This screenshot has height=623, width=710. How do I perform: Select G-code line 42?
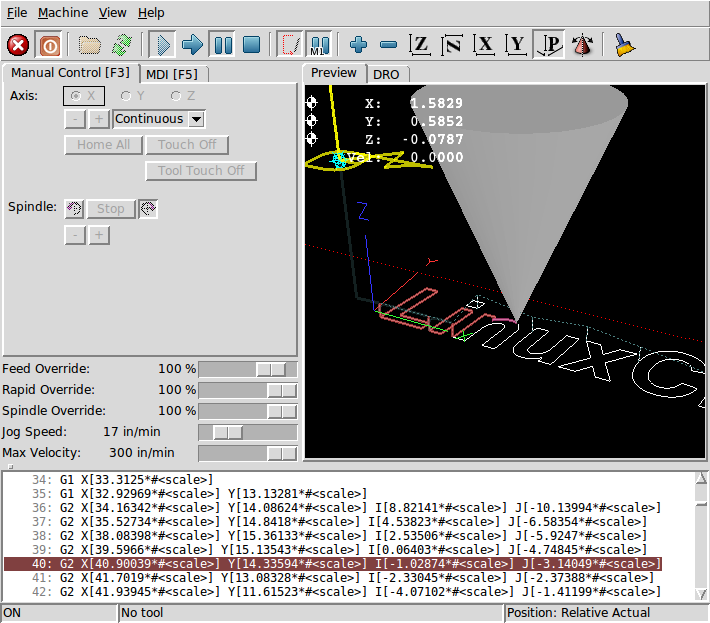(346, 592)
